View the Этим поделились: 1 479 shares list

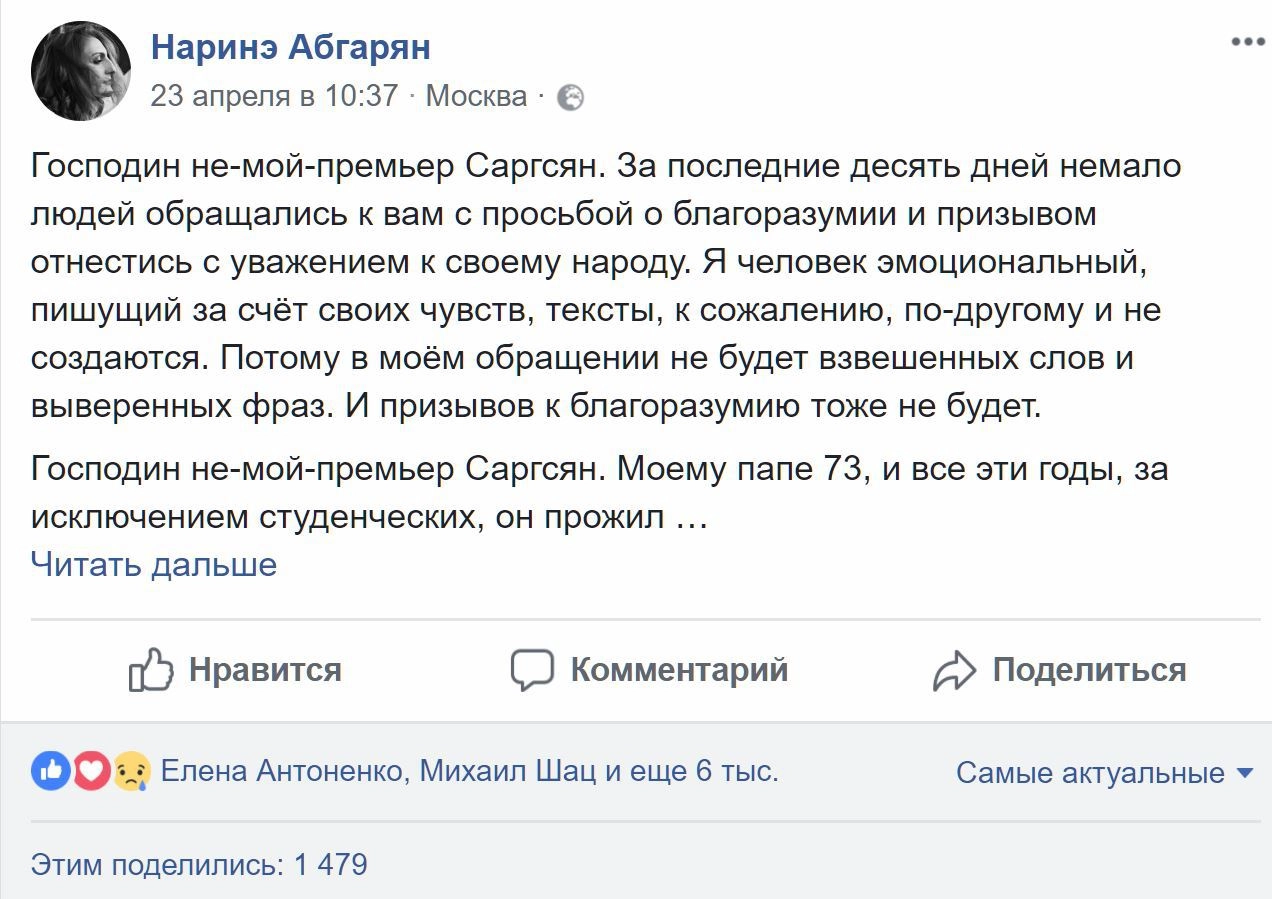point(199,864)
